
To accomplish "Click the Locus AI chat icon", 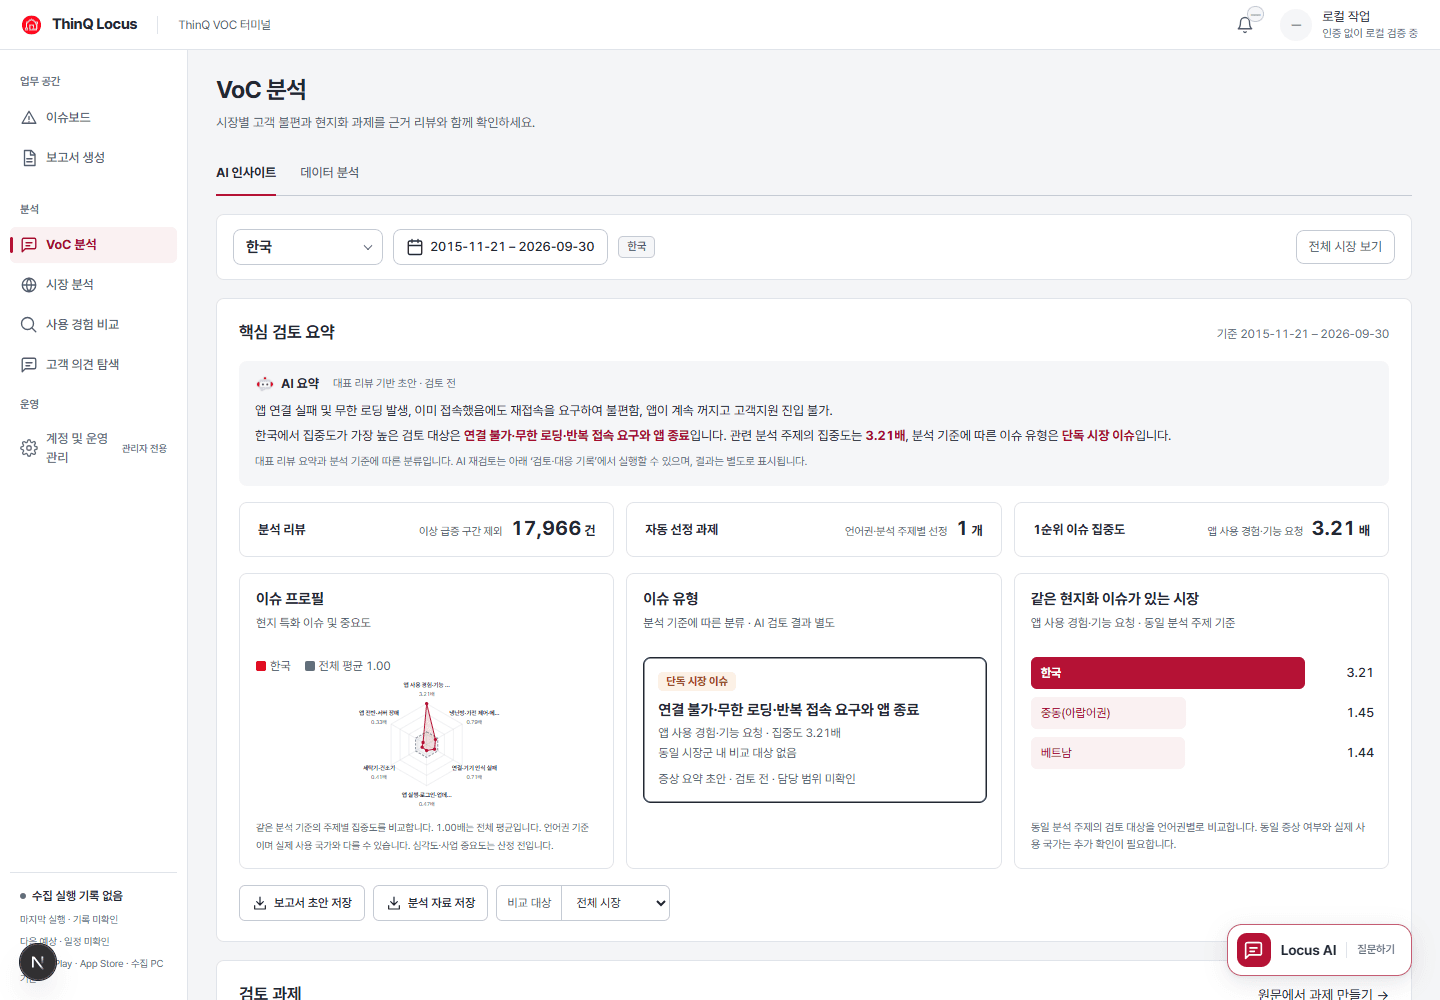I will tap(1254, 950).
